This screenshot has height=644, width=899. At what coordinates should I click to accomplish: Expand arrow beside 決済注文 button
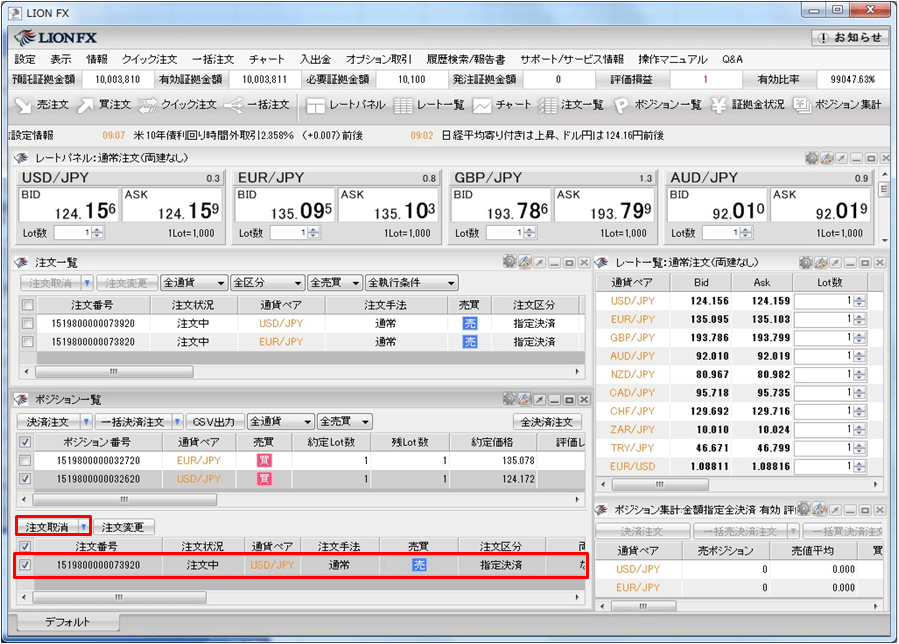[86, 422]
